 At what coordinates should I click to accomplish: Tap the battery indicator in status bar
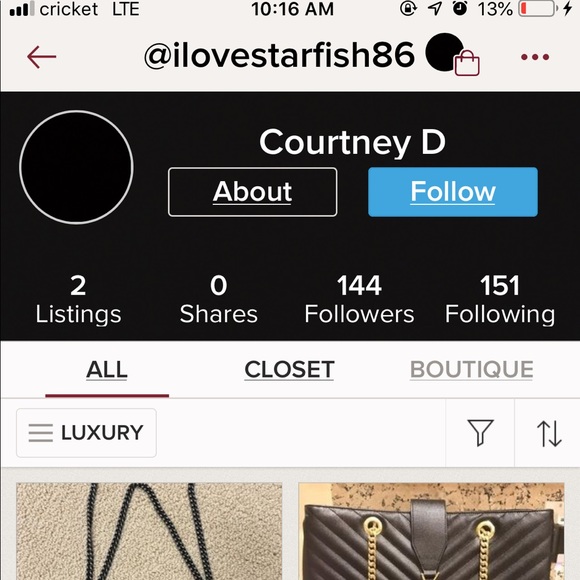click(538, 9)
